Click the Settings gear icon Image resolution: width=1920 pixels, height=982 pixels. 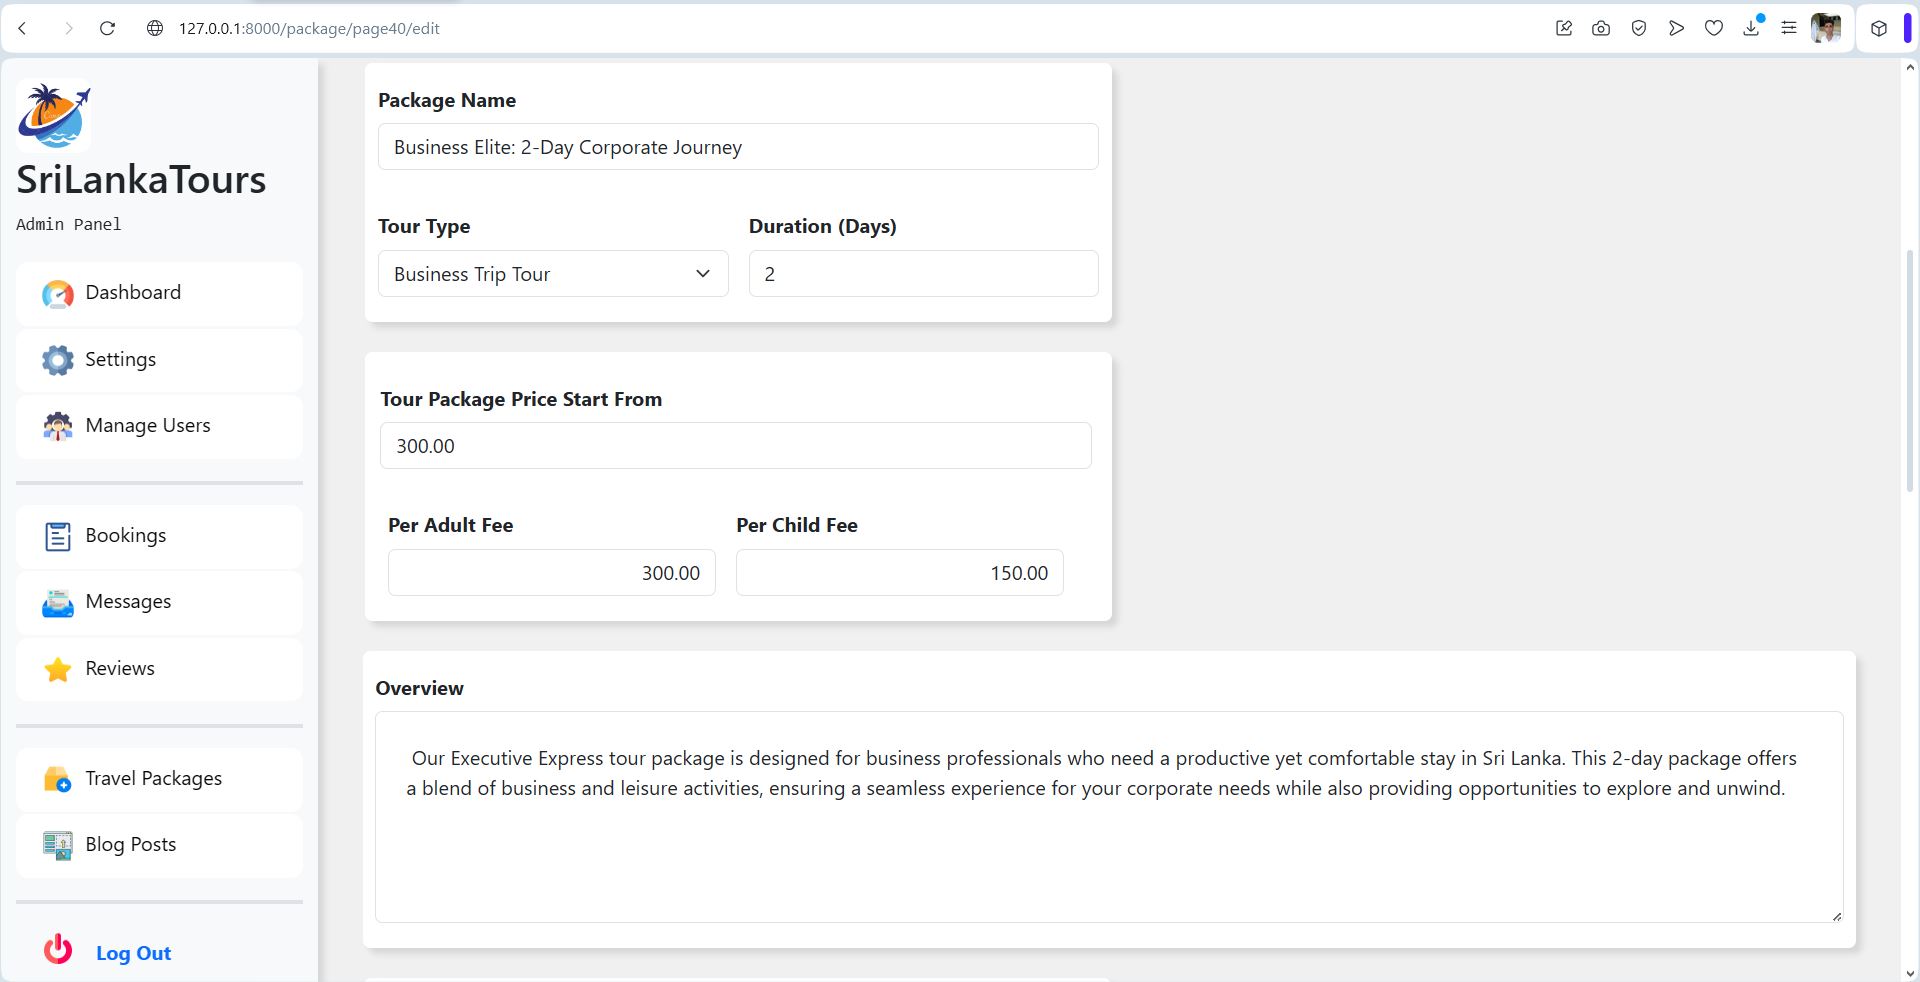coord(58,360)
